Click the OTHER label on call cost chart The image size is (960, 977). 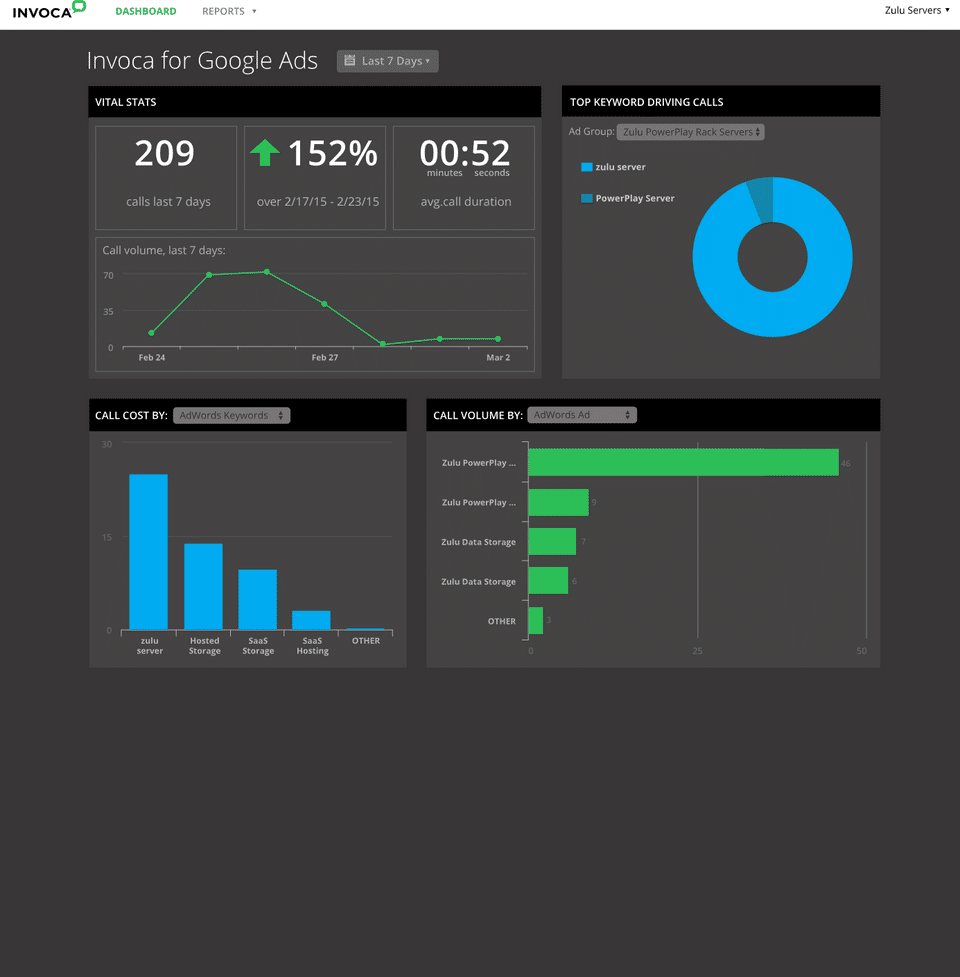(366, 641)
